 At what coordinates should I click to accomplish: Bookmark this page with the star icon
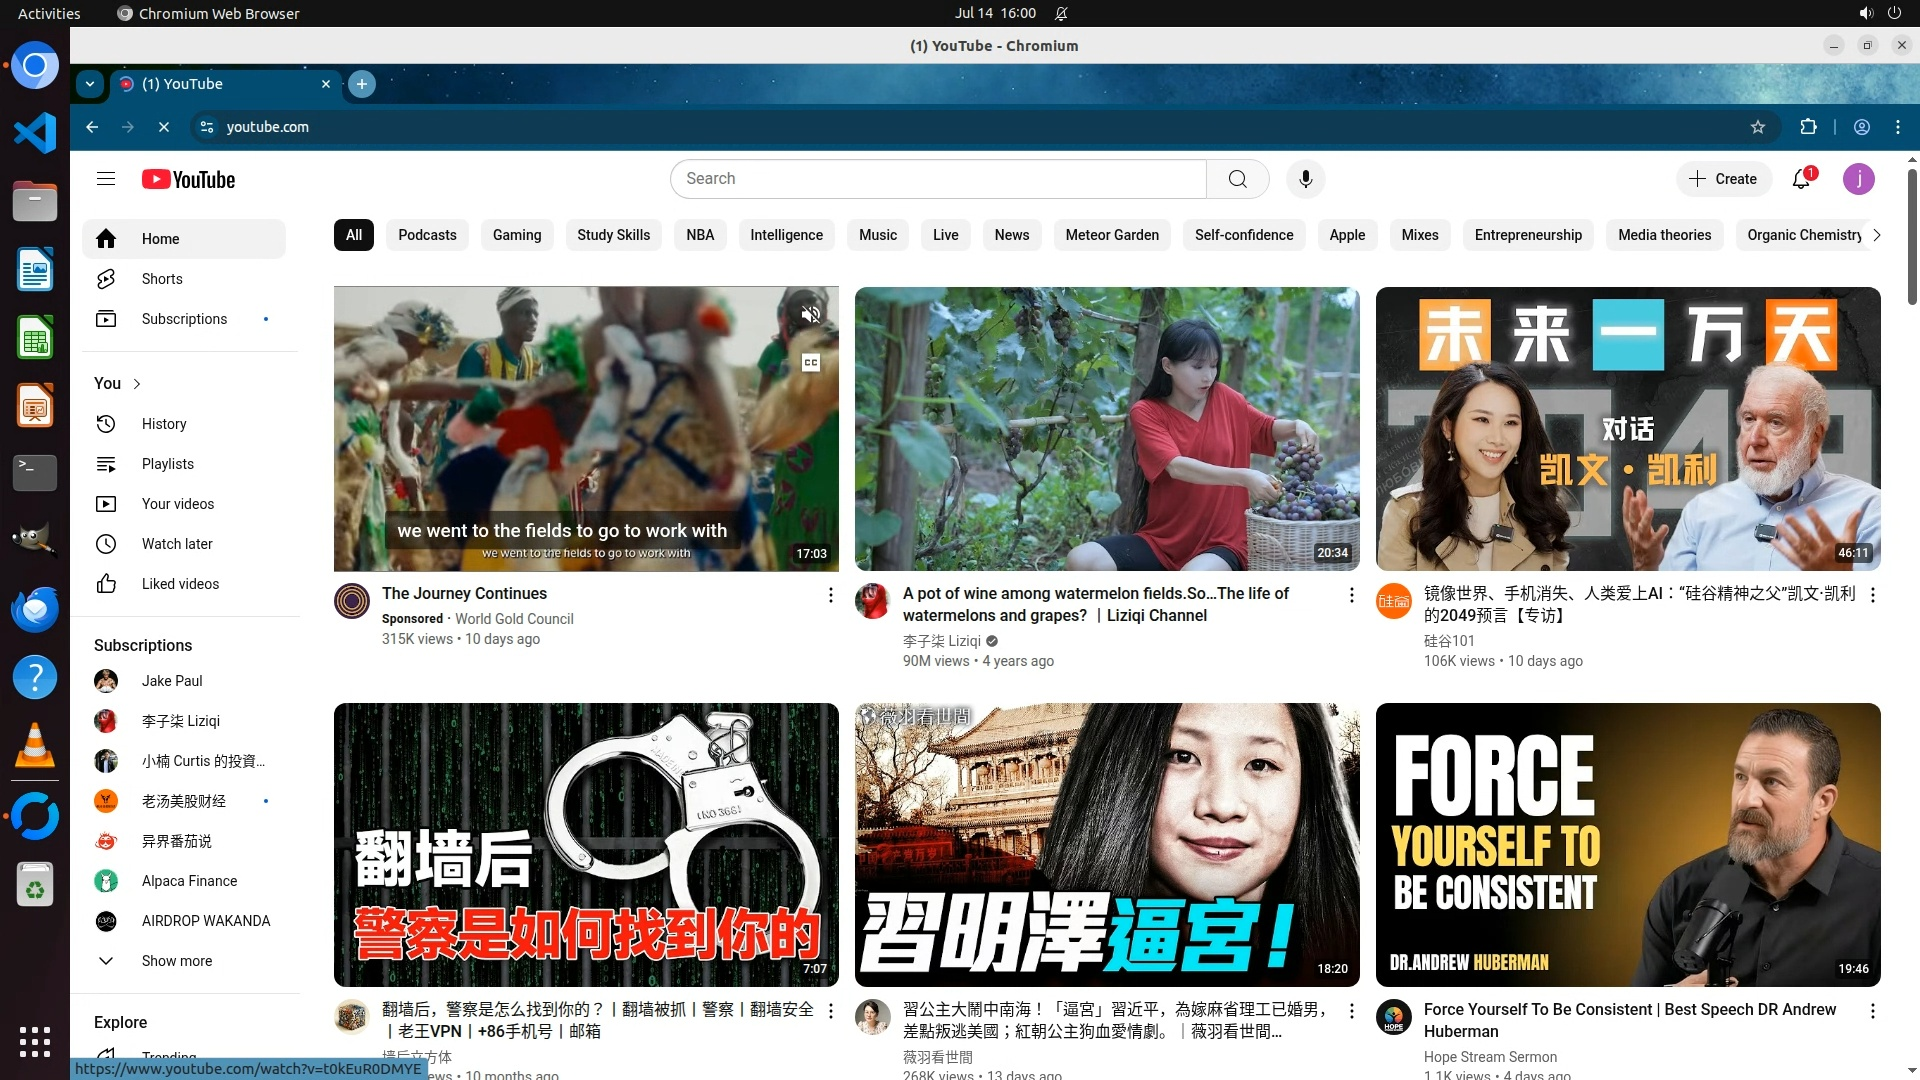point(1758,127)
